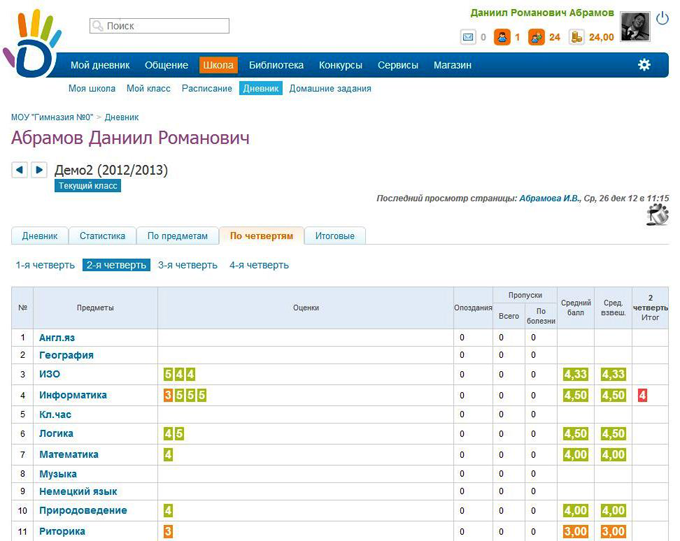The width and height of the screenshot is (680, 541).
Task: Open Абрамова И.В. profile link
Action: click(549, 198)
